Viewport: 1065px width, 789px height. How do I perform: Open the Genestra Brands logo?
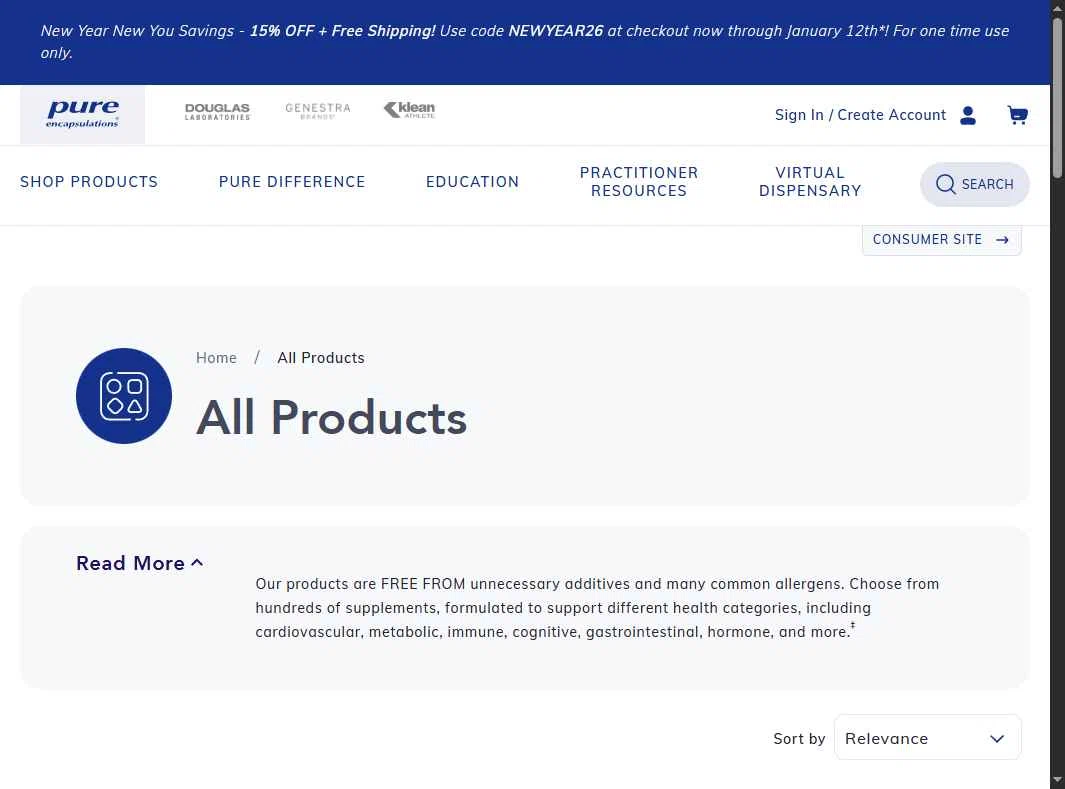click(318, 111)
